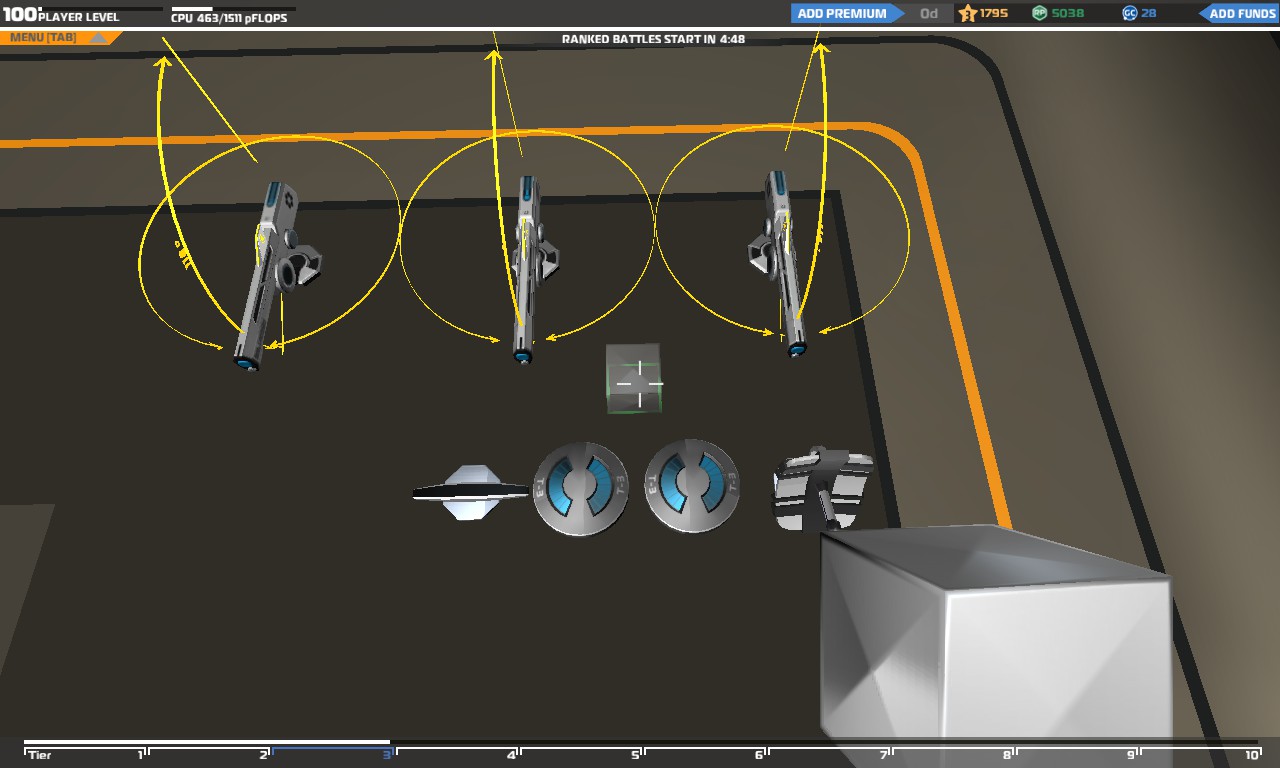The image size is (1280, 768).
Task: Click tier marker 4 on the tier bar
Action: tap(512, 755)
